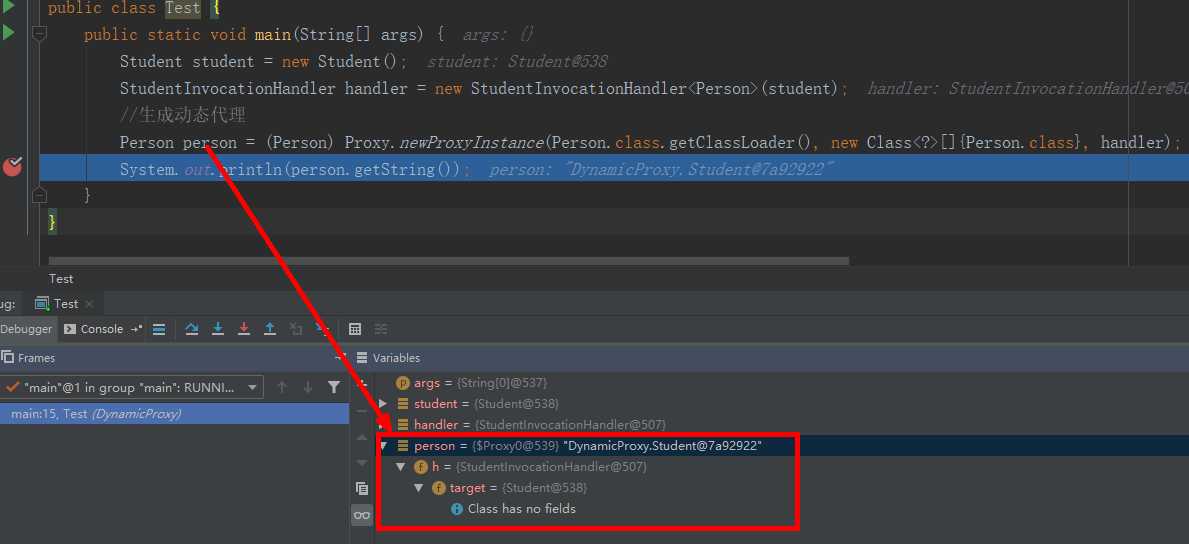Select handler variable row
The width and height of the screenshot is (1189, 544).
[x=781, y=425]
